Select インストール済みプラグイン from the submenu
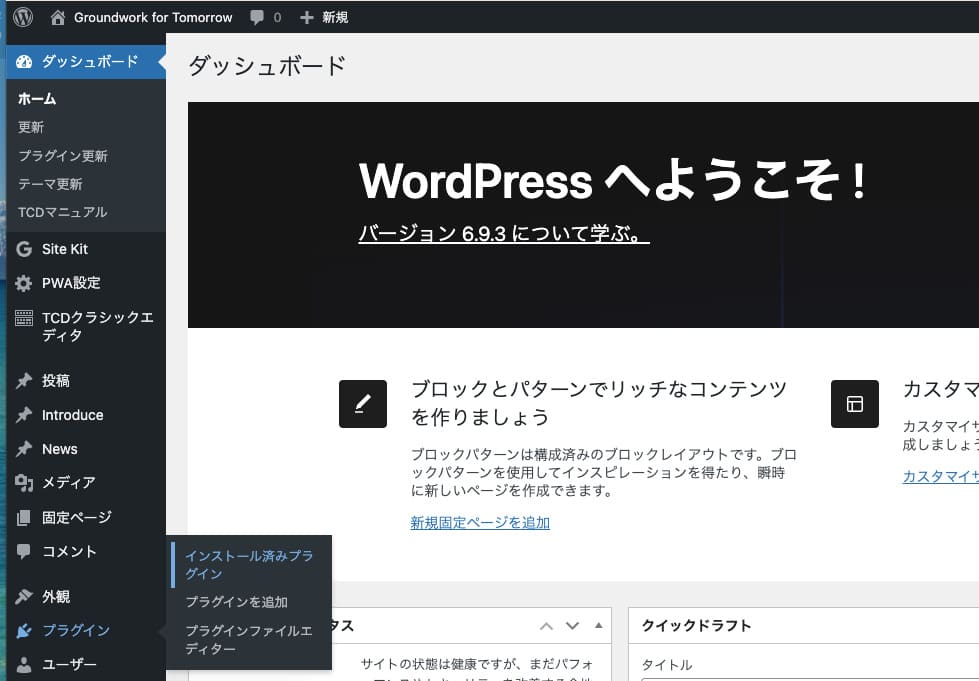Viewport: 979px width, 681px height. point(249,563)
